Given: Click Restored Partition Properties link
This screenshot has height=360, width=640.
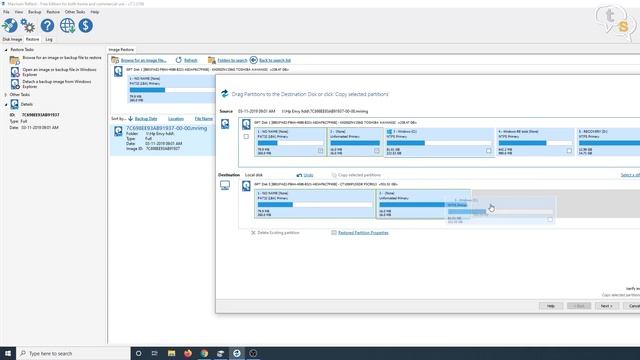Looking at the screenshot, I should click(x=363, y=233).
